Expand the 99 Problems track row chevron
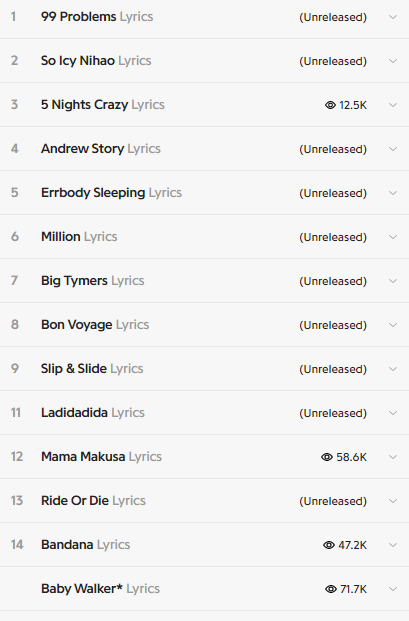 point(393,17)
